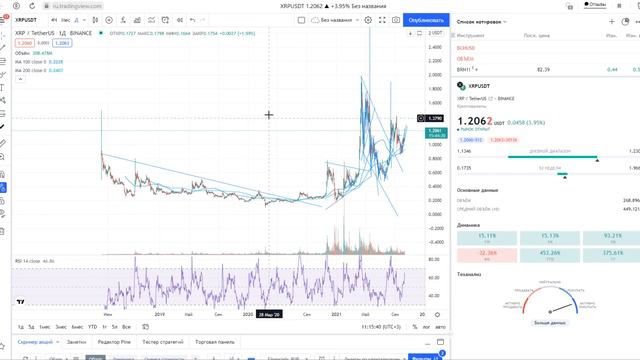
Task: Toggle the lock all drawings icon
Action: click(x=2, y=201)
